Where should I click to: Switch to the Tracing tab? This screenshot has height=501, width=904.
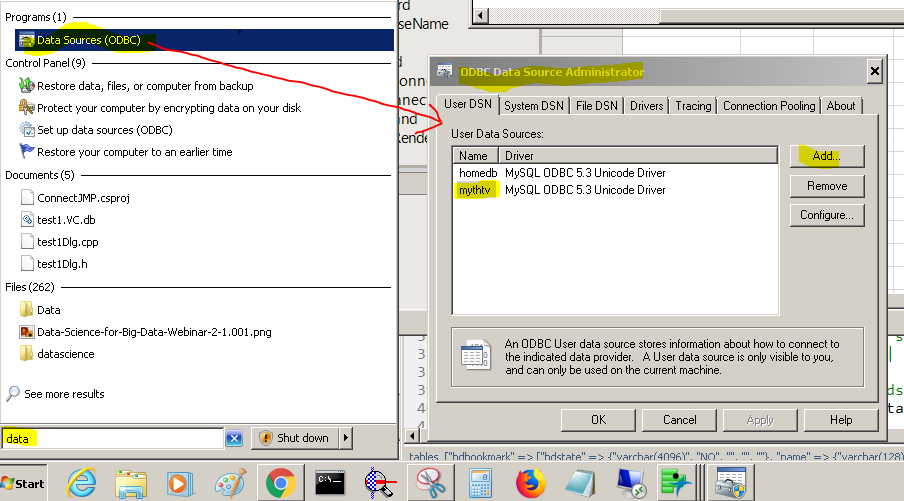693,106
